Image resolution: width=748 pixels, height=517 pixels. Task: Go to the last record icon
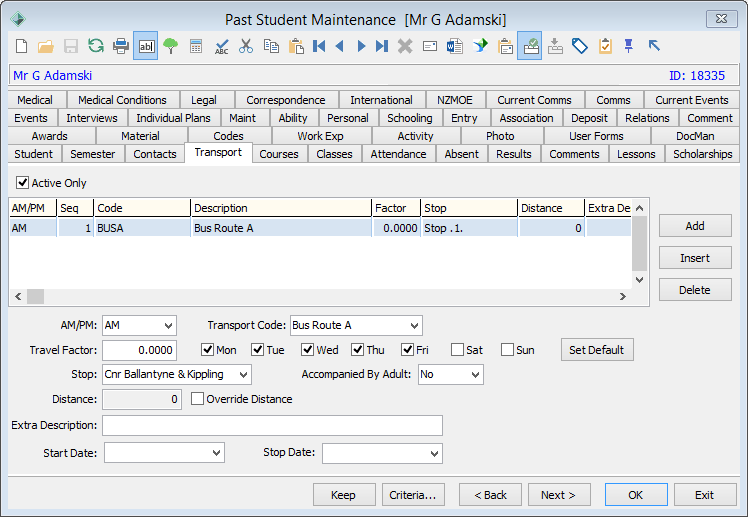coord(382,46)
